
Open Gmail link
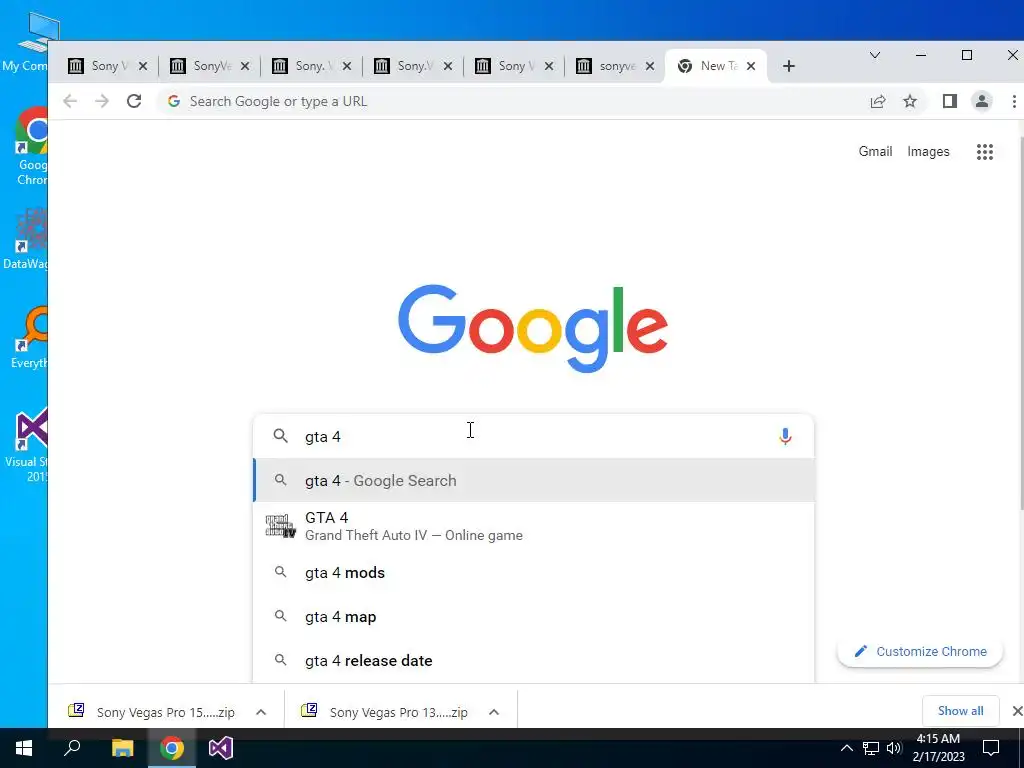pyautogui.click(x=875, y=152)
